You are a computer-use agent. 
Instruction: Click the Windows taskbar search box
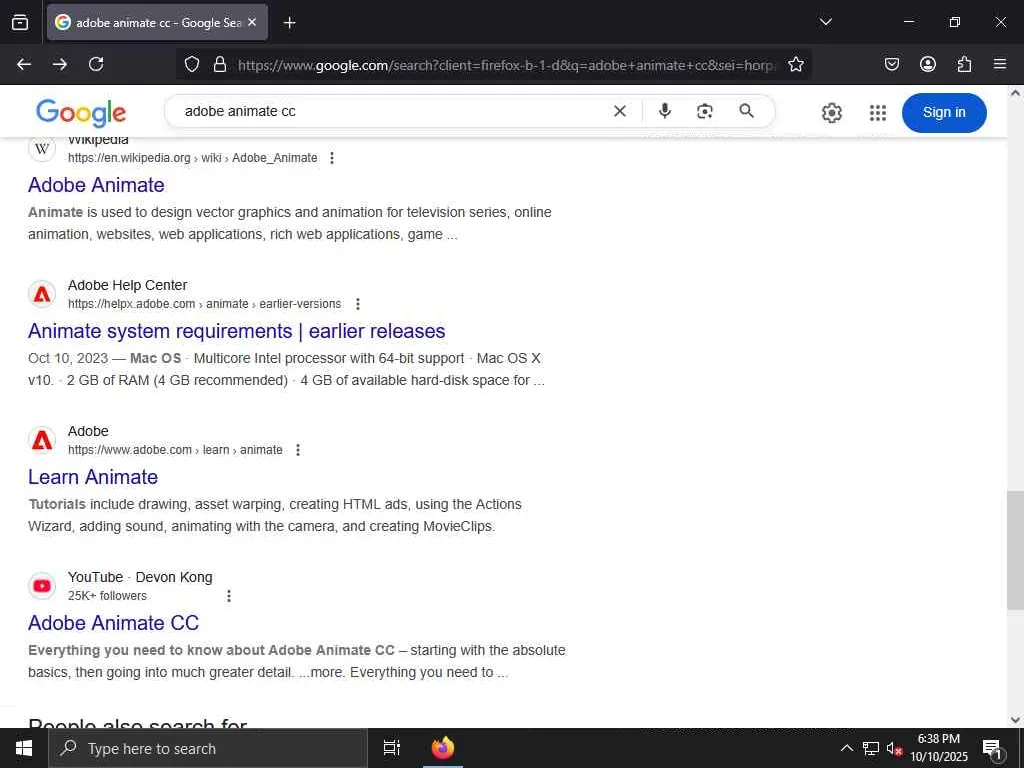208,748
